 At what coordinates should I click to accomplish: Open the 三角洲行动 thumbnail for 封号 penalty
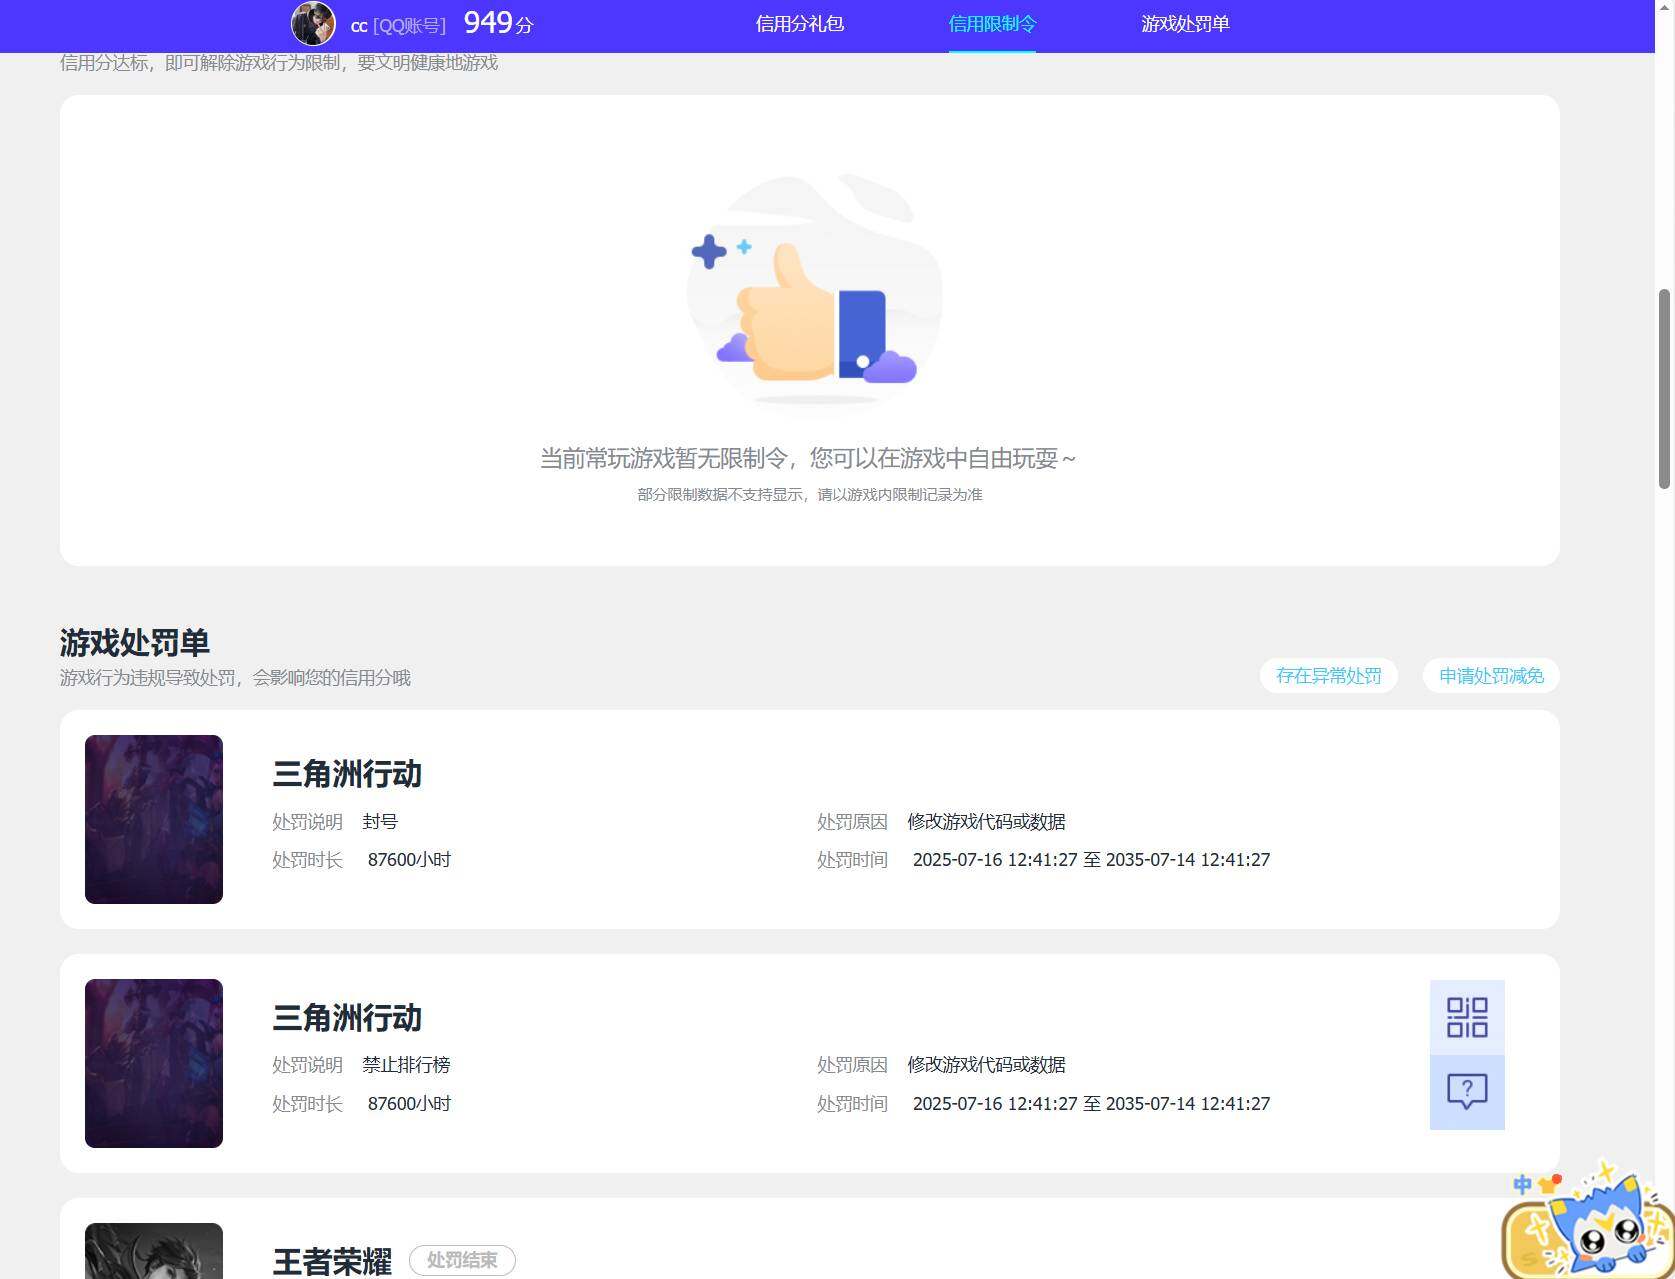154,819
